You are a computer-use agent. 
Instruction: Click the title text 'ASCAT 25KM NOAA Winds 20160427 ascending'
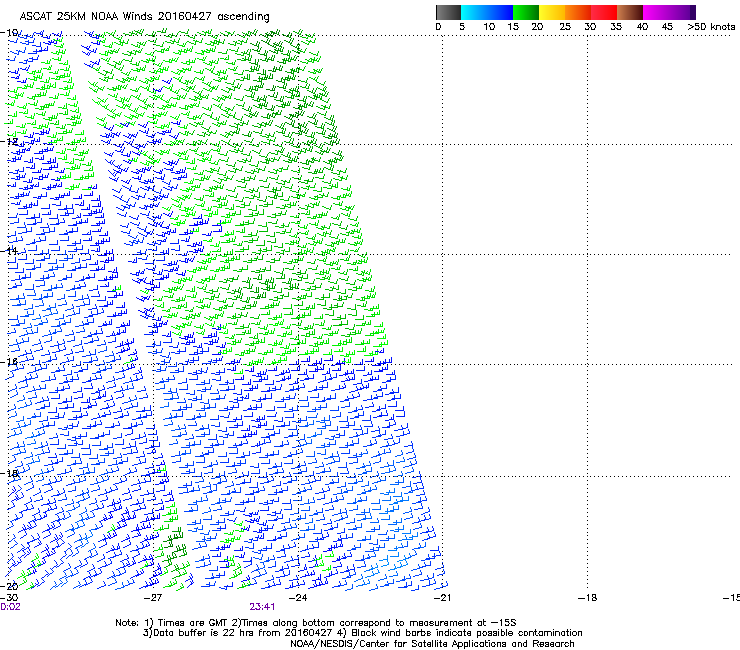(x=144, y=17)
